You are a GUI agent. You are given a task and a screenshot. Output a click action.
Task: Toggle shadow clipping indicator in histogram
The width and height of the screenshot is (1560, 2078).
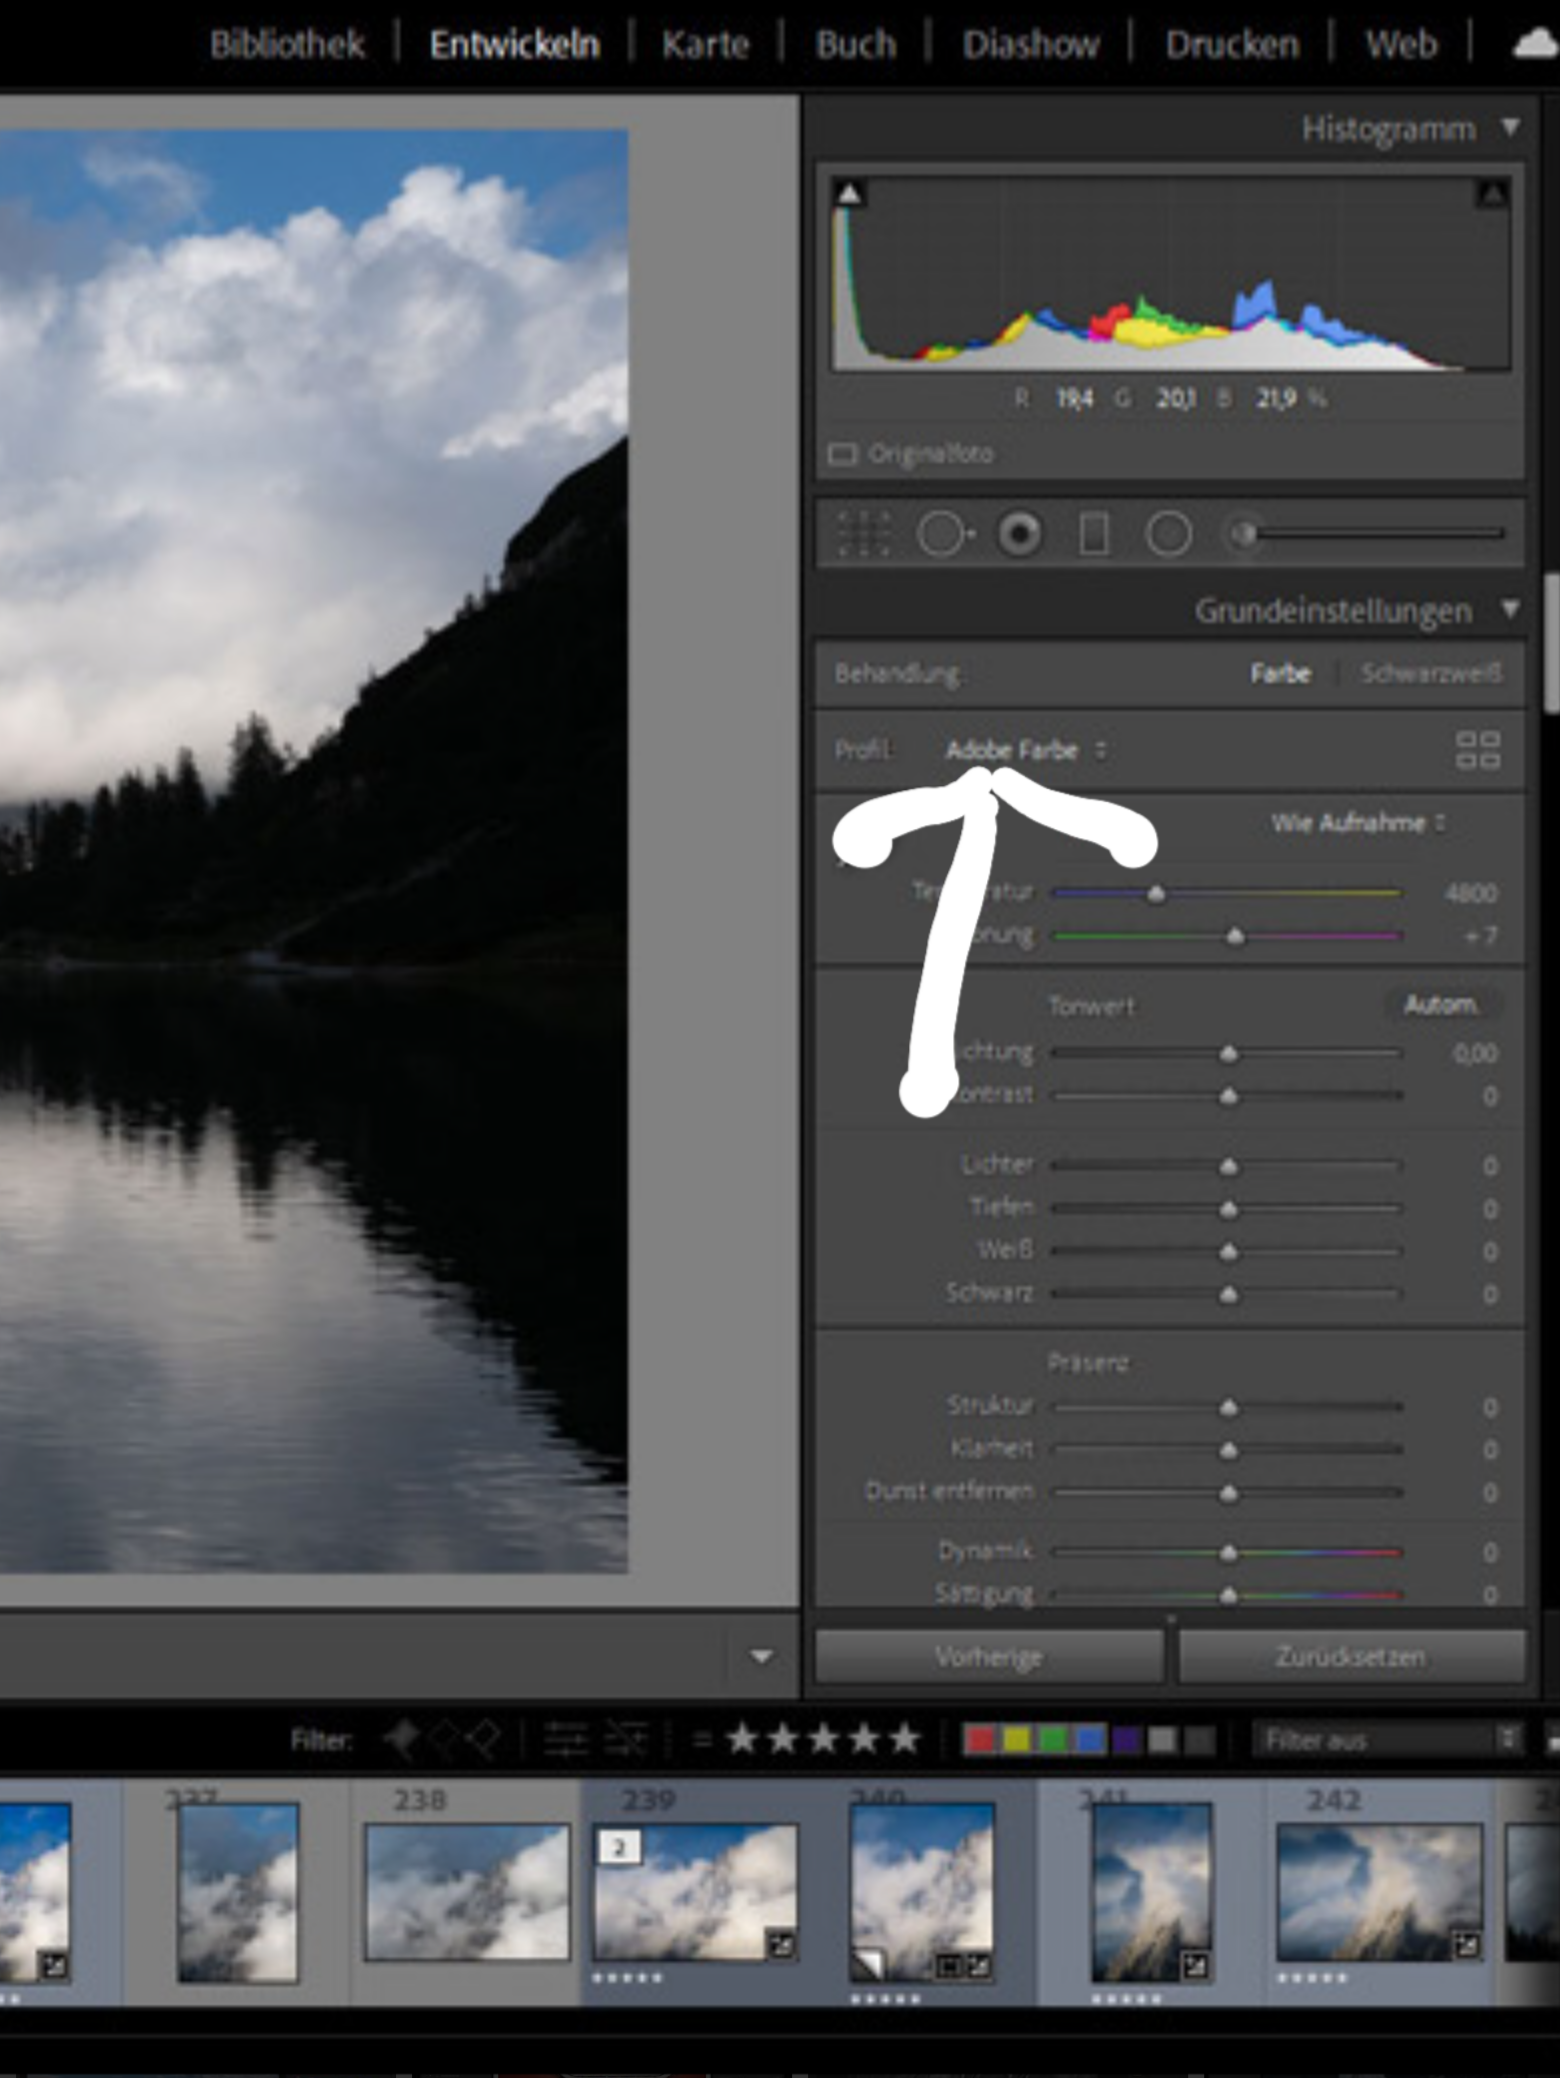tap(849, 193)
